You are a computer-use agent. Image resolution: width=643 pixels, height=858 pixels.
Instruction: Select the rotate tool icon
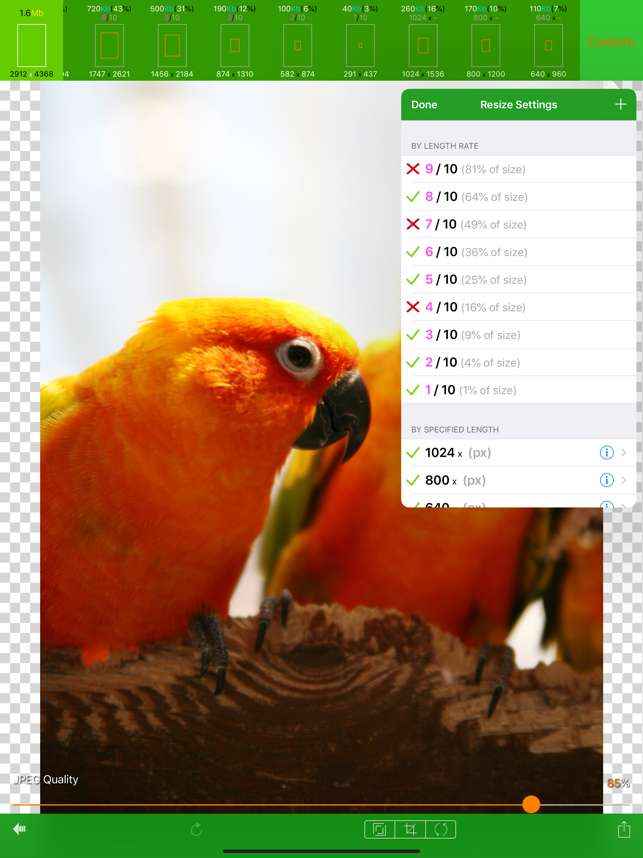(x=441, y=830)
